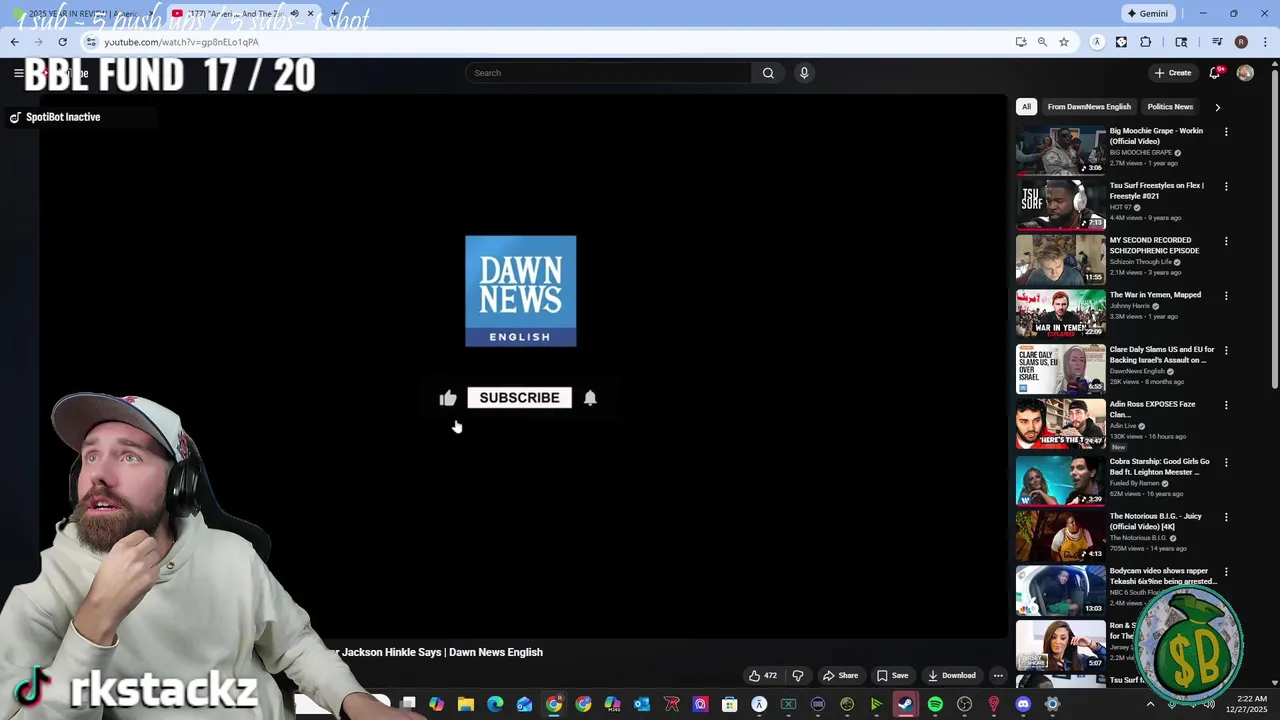Focus the YouTube search field
The image size is (1280, 720).
(x=608, y=73)
